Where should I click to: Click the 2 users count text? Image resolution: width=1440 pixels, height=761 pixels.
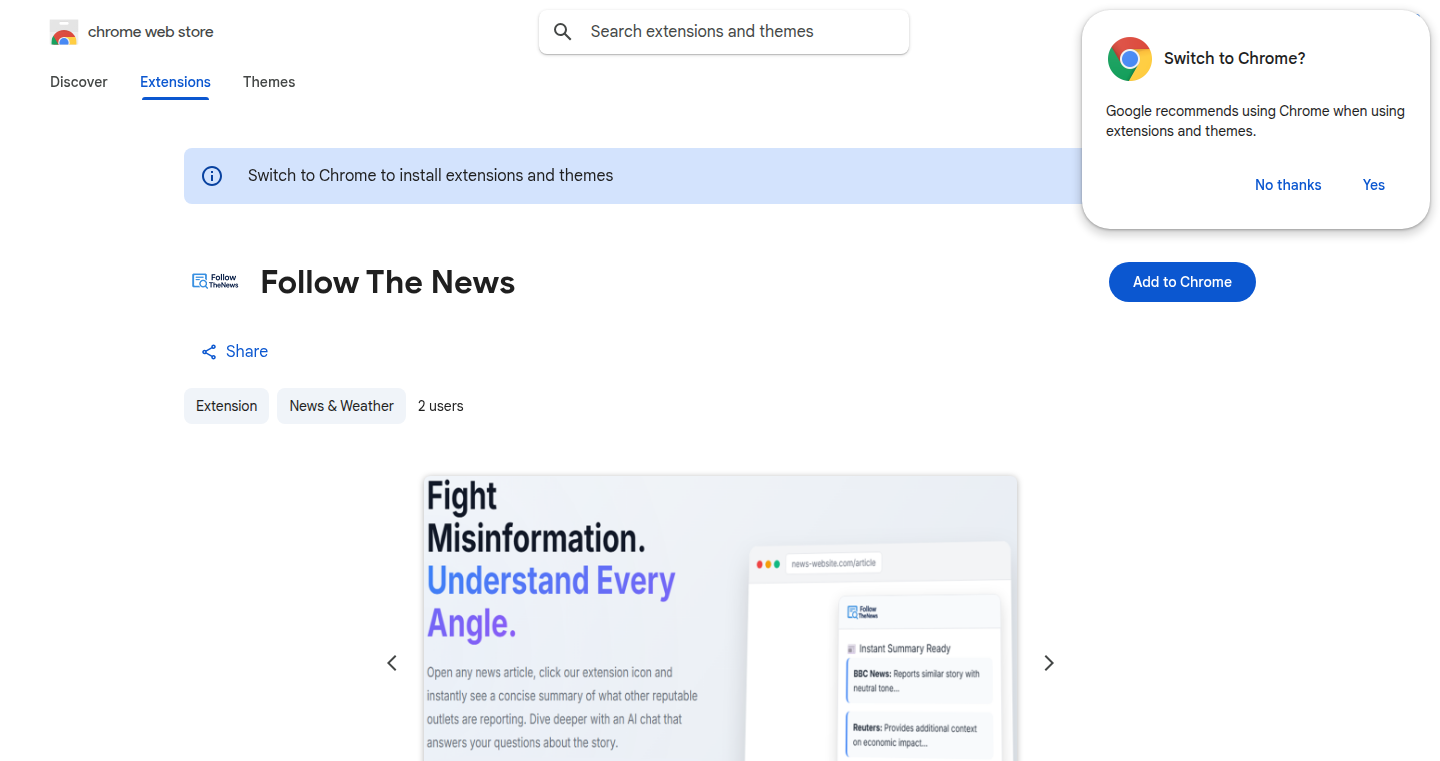click(x=441, y=406)
